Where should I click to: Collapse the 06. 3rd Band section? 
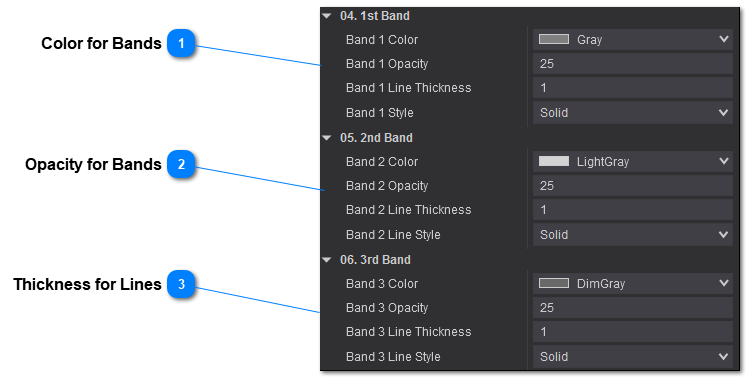327,260
